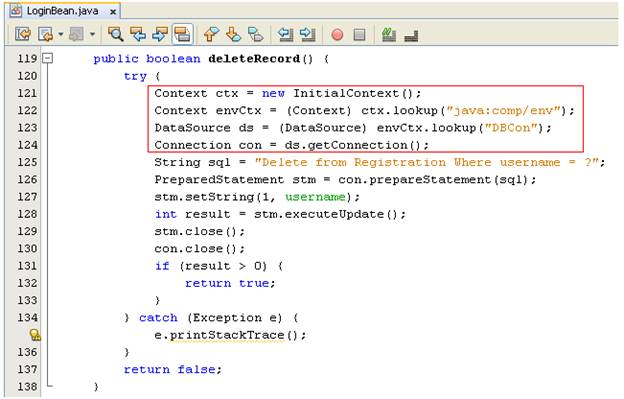
Task: Toggle highlight search results
Action: point(182,34)
